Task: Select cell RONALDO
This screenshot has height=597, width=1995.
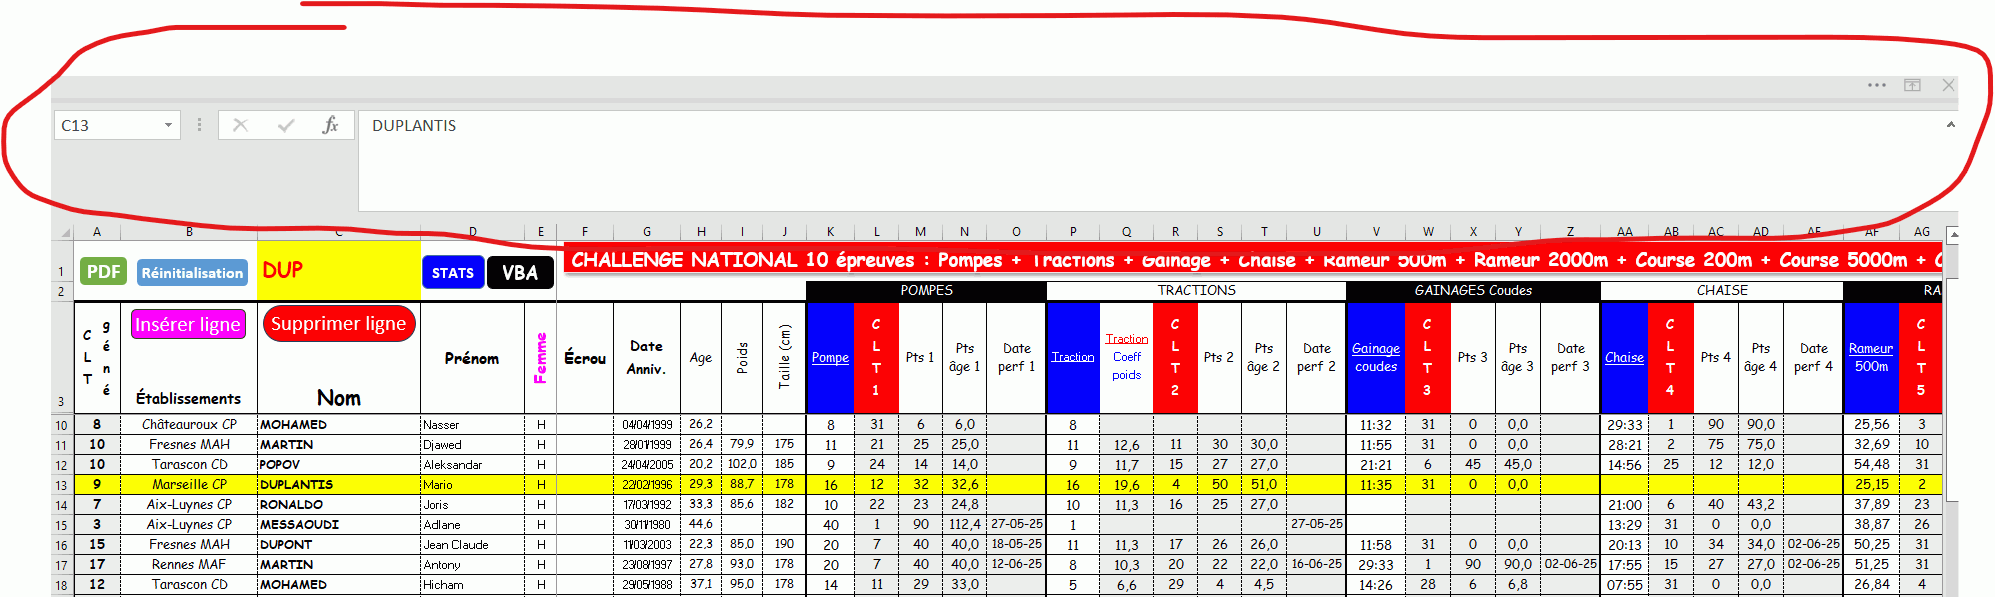Action: [339, 504]
